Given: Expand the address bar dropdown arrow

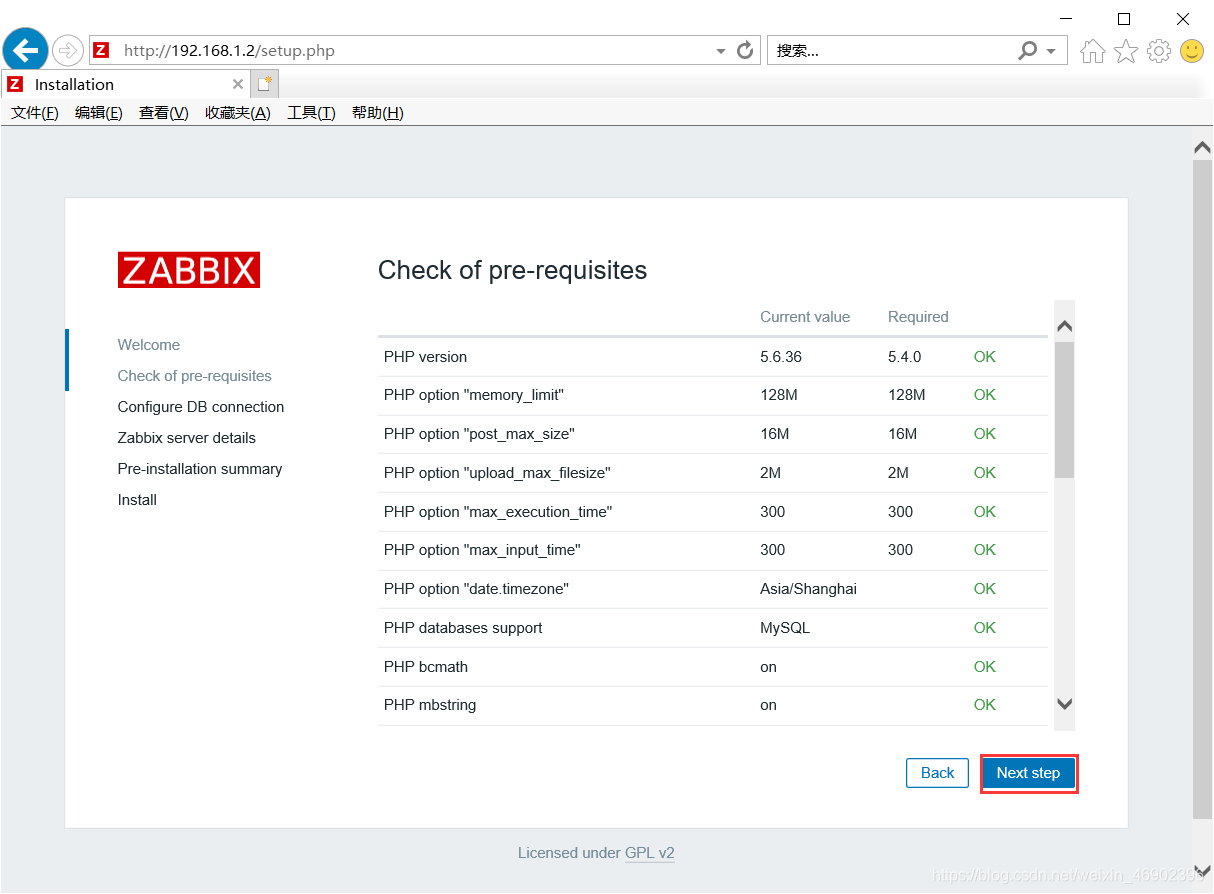Looking at the screenshot, I should pos(721,51).
